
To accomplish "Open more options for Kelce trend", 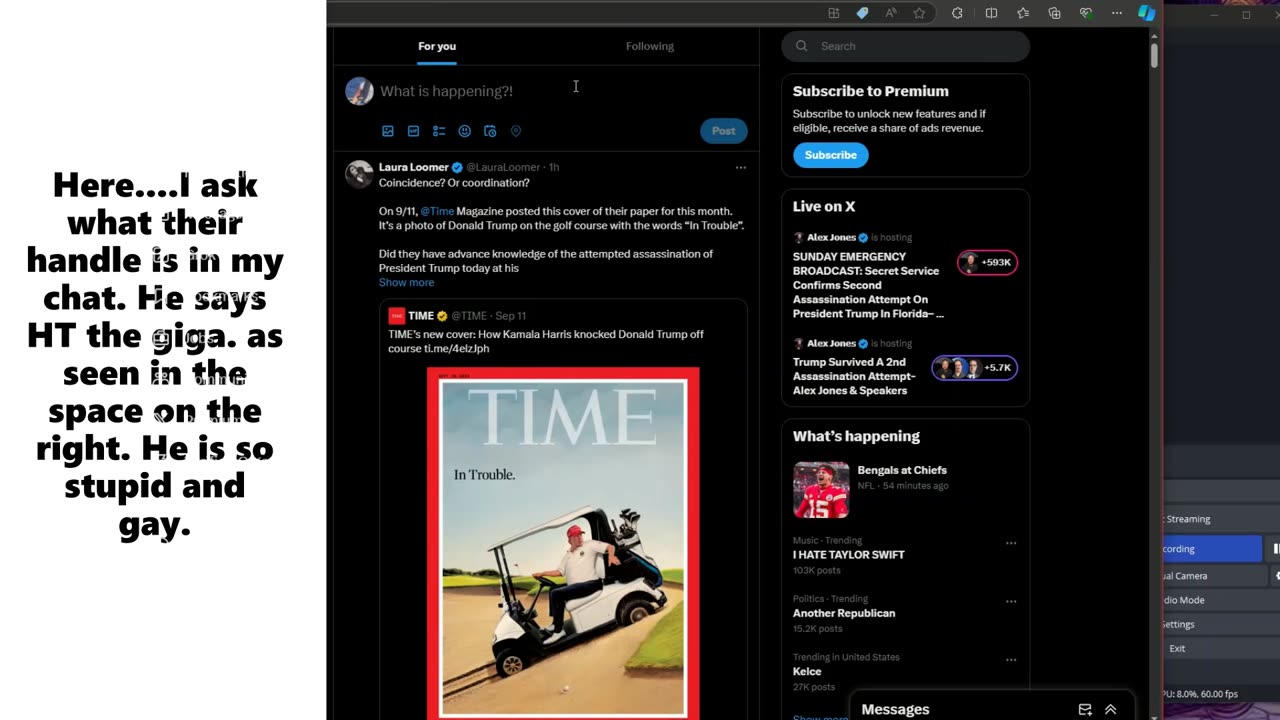I will point(1011,659).
